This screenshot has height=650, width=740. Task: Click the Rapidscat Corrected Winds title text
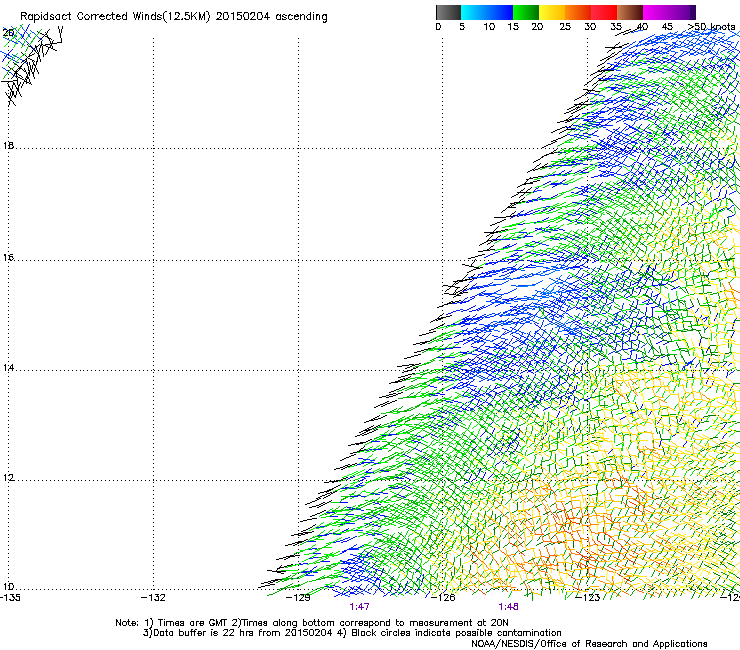174,17
